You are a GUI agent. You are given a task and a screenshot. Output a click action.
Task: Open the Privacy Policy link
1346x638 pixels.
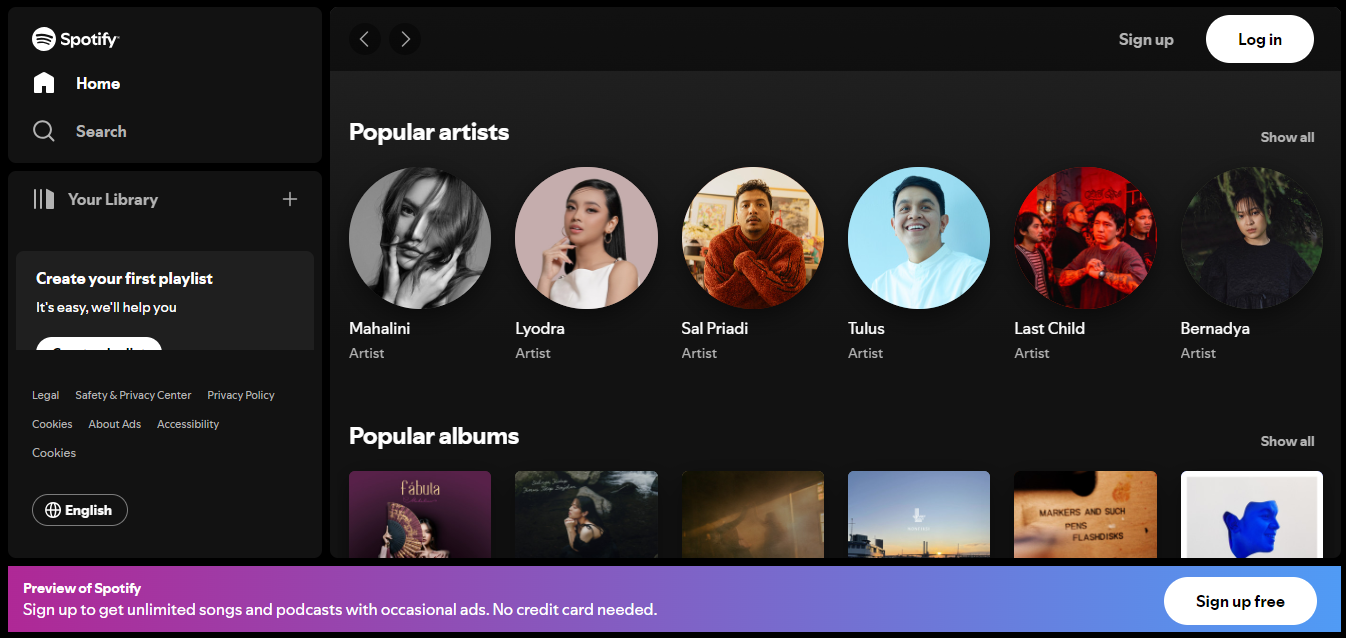point(241,395)
